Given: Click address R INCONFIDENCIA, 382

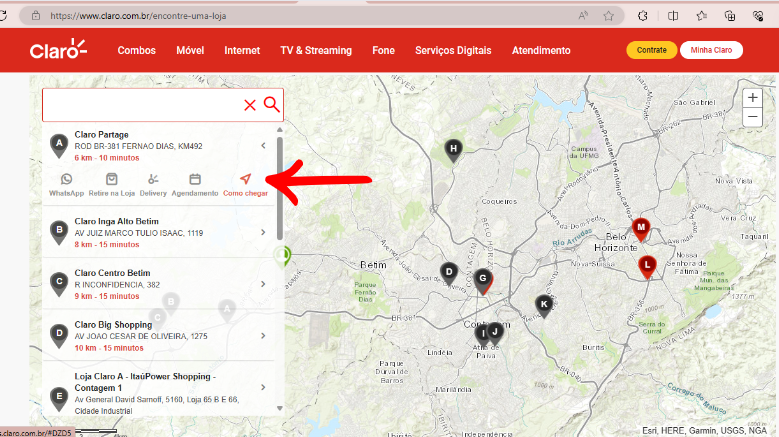Looking at the screenshot, I should point(117,285).
